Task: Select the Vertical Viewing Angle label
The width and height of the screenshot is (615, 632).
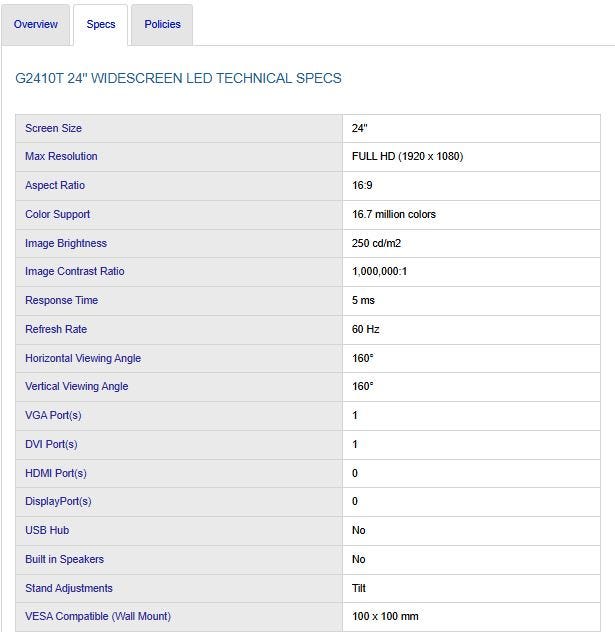Action: [x=77, y=386]
